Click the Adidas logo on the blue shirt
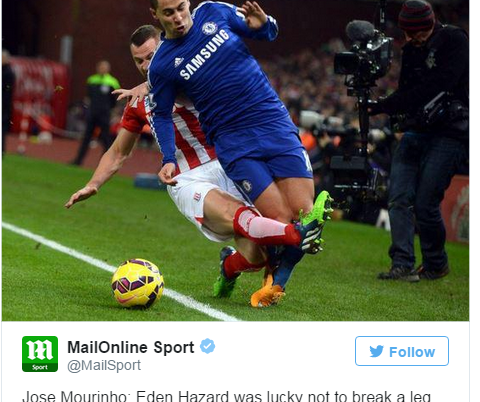Screen dimensions: 480x402 click(x=179, y=62)
